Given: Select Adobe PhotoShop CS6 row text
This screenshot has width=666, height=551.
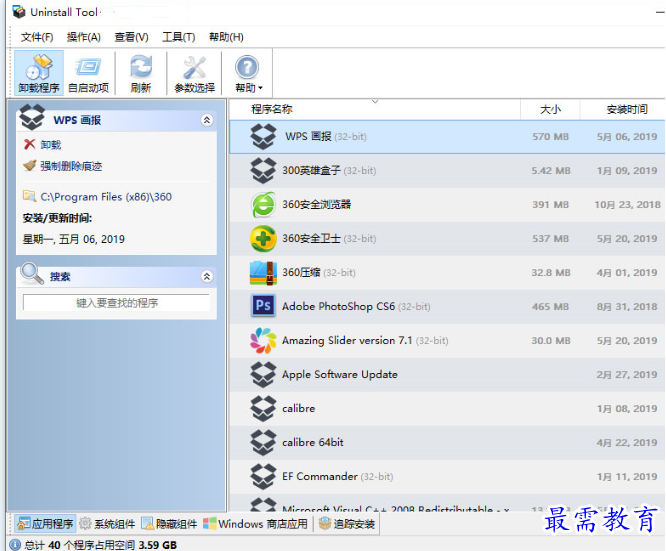Looking at the screenshot, I should 339,306.
